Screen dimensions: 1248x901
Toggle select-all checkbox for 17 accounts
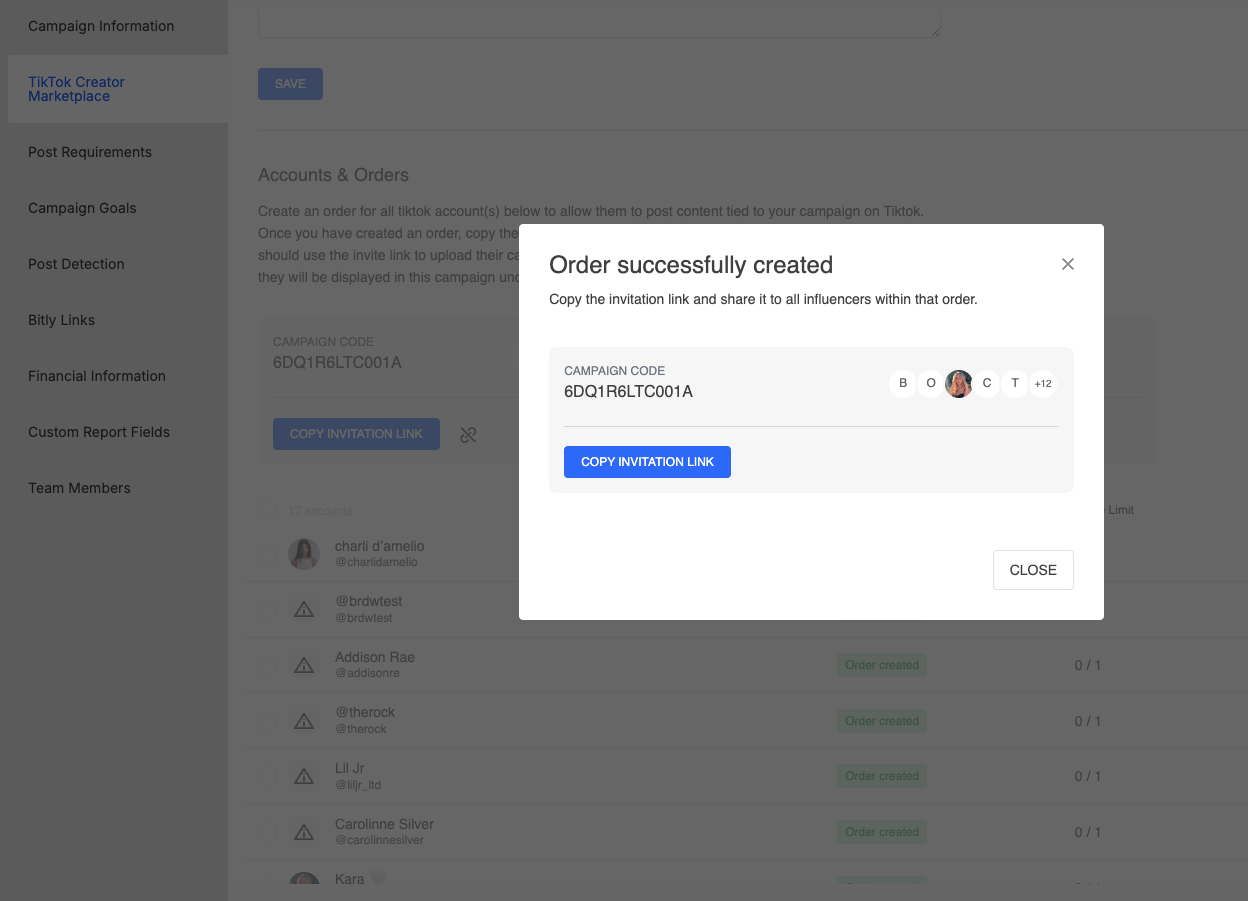[x=267, y=510]
